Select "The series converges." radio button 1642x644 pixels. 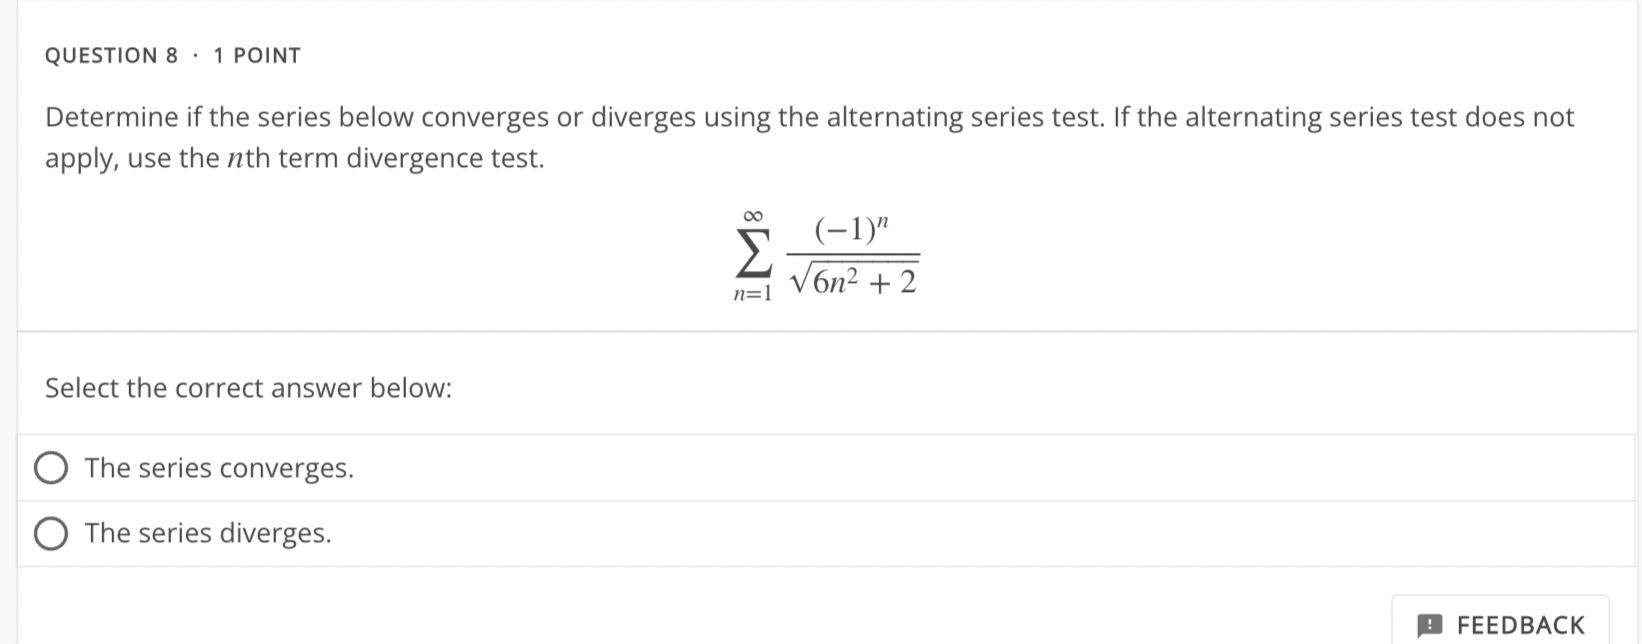pyautogui.click(x=51, y=467)
